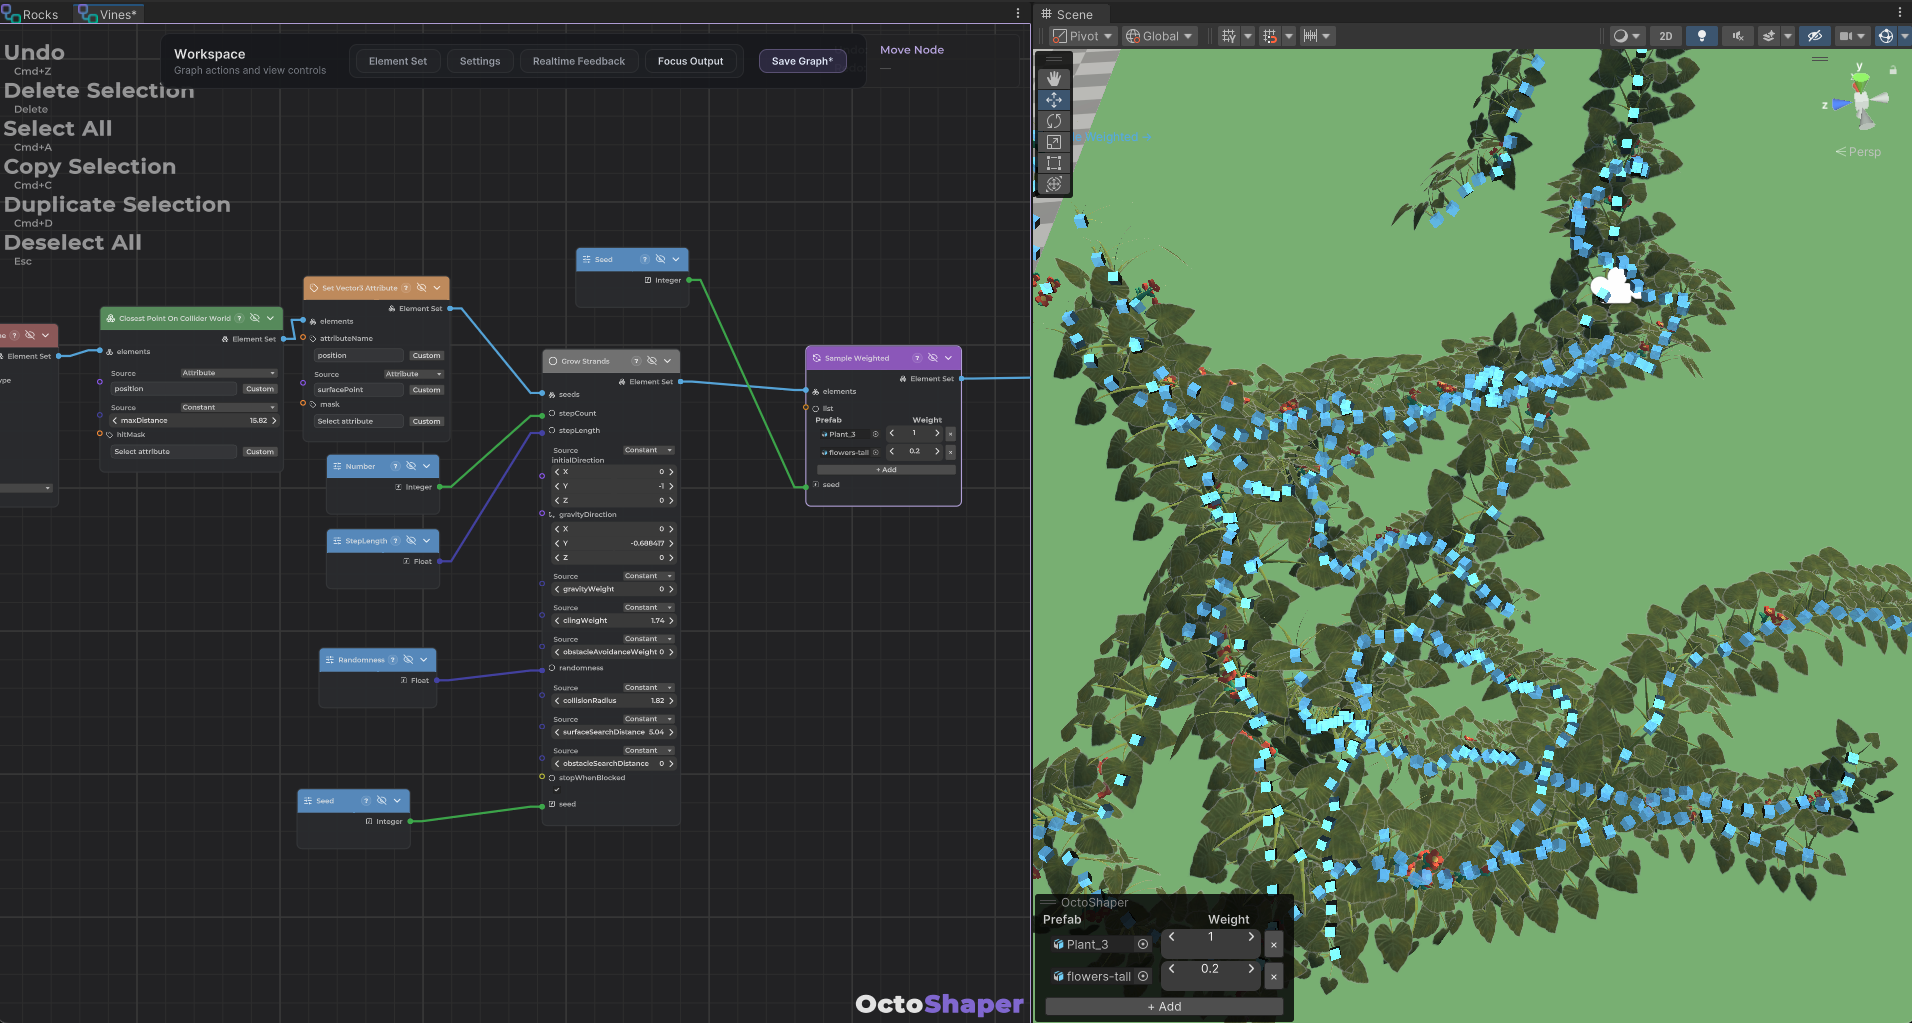1912x1023 pixels.
Task: Toggle preview visibility on Sample Weighted node
Action: pyautogui.click(x=933, y=358)
